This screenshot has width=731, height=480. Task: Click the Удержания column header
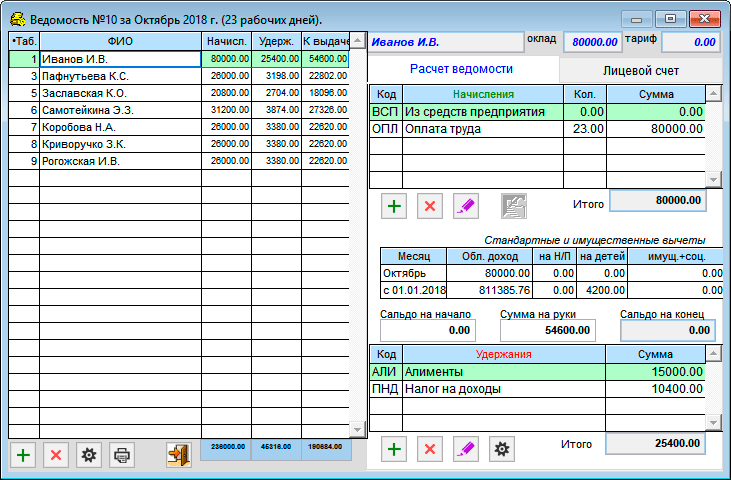click(504, 354)
